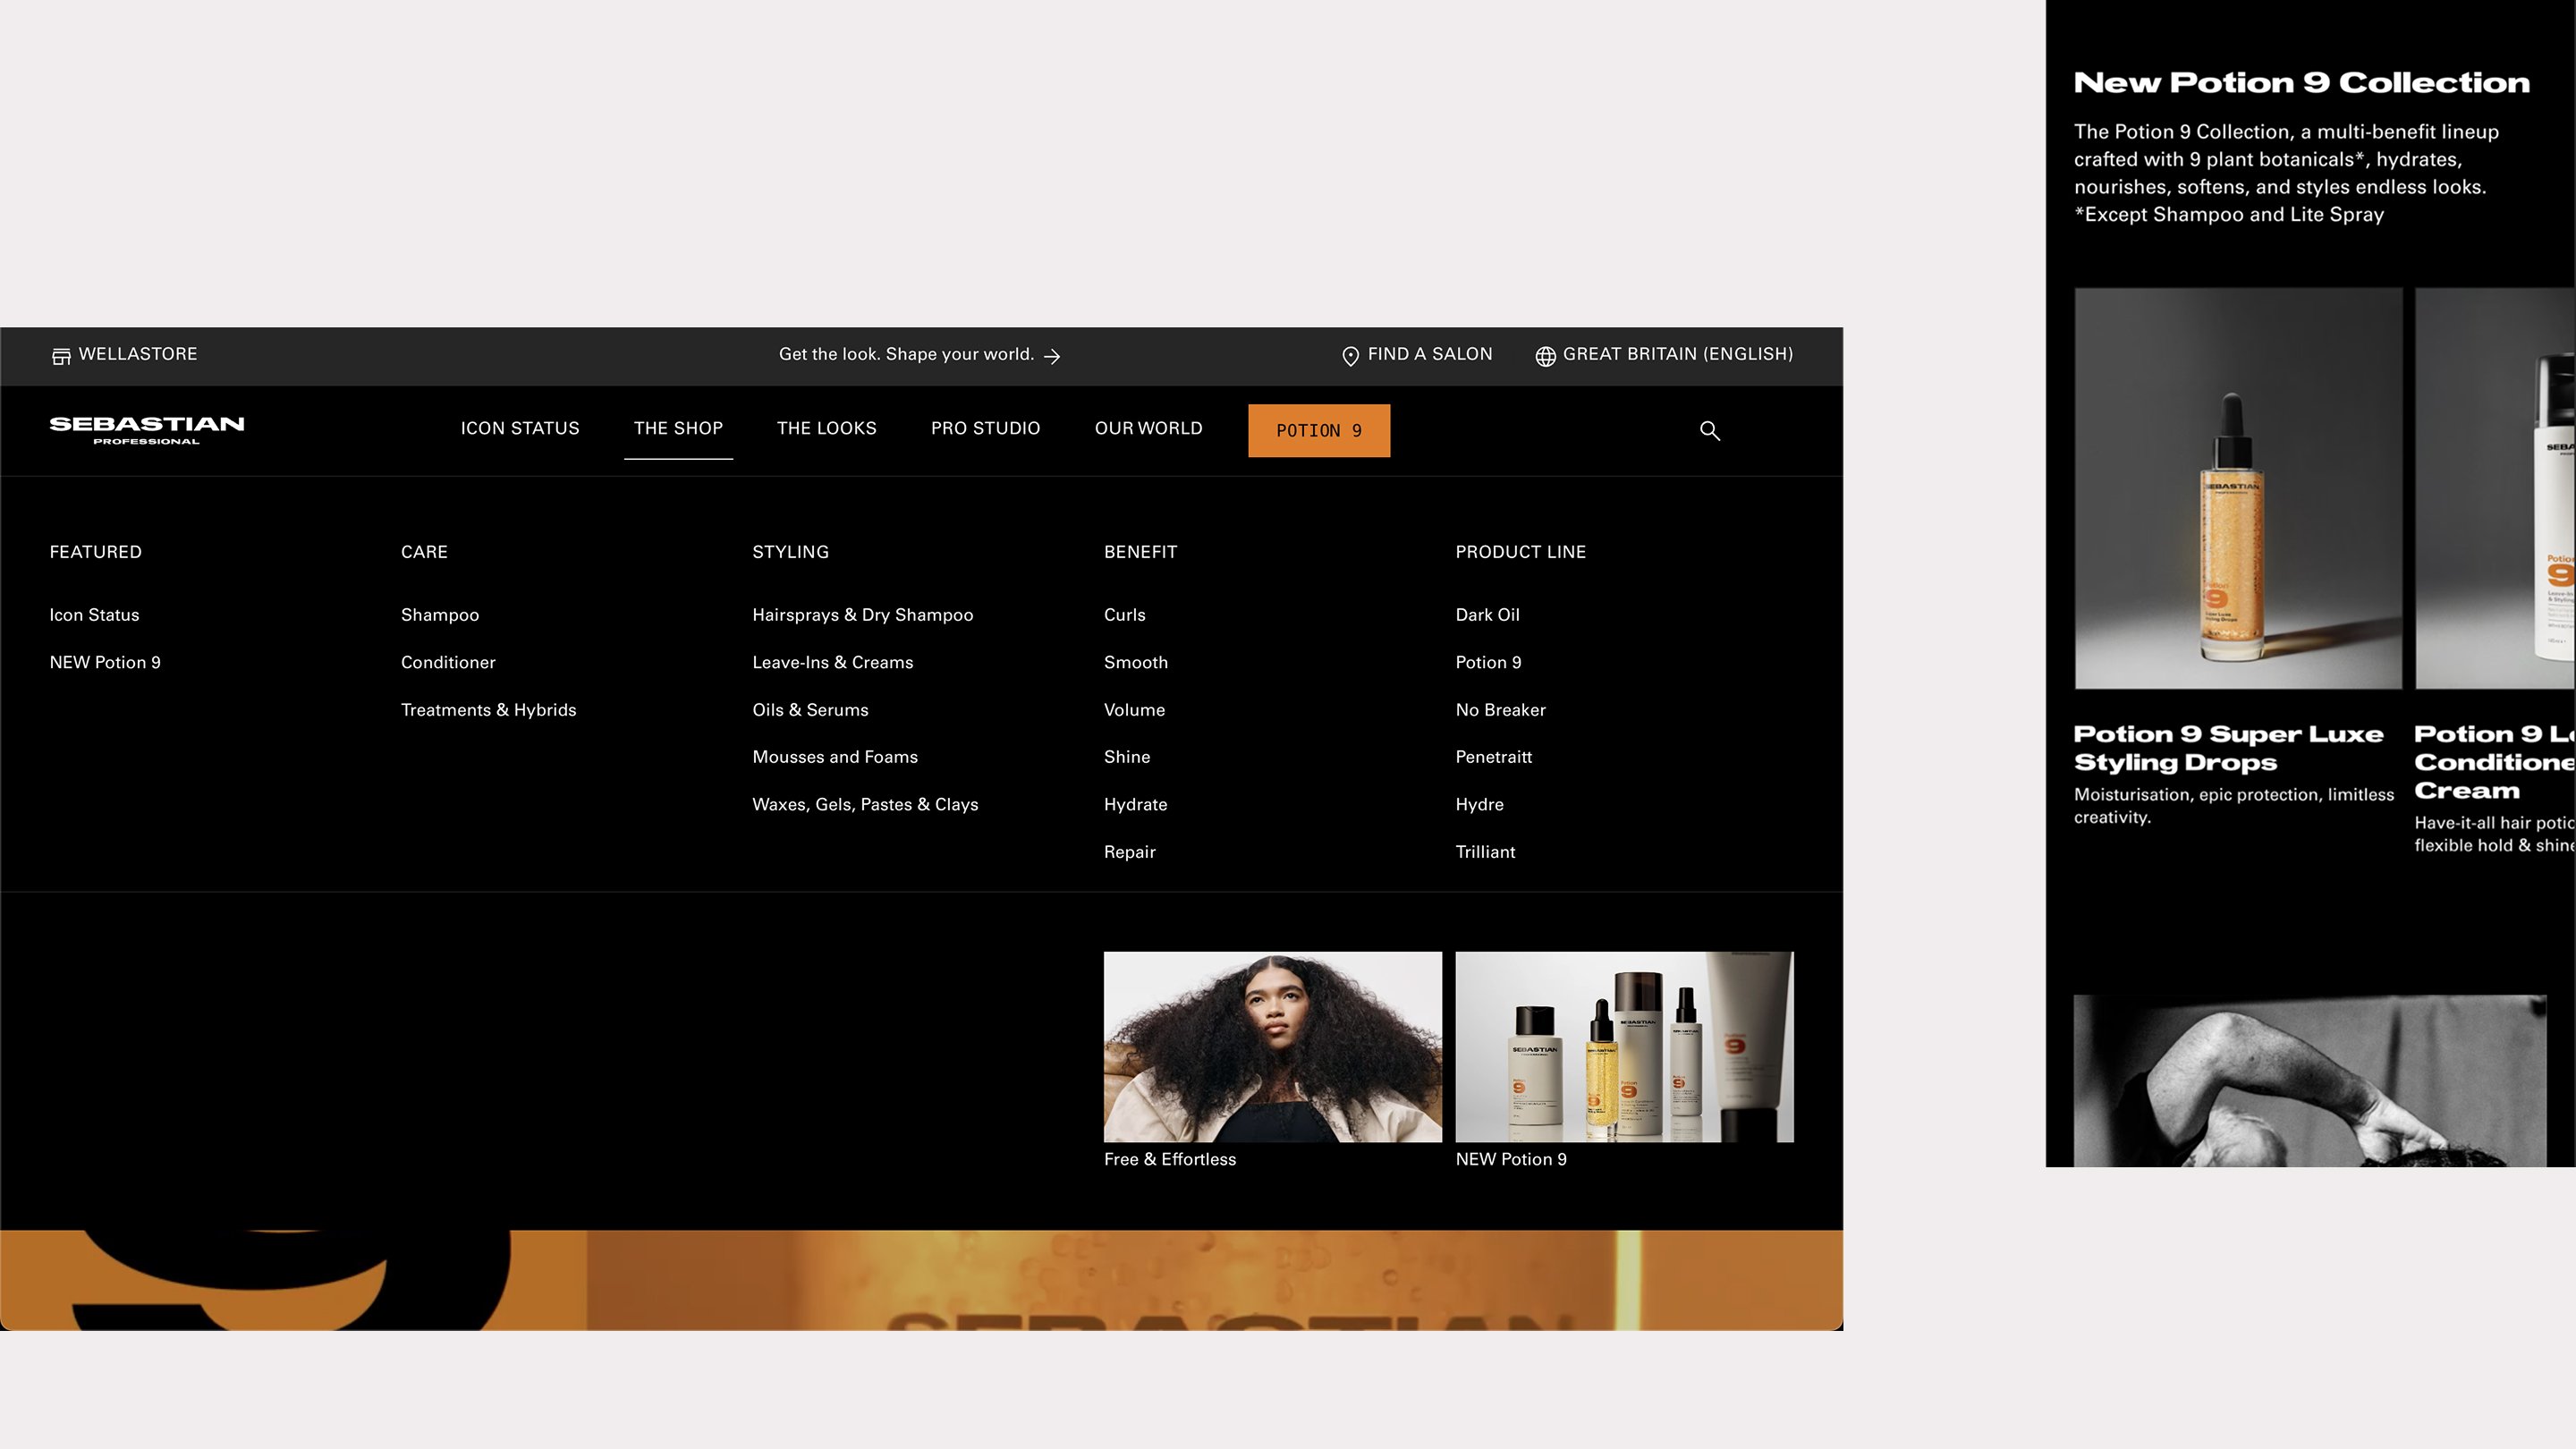Open the Penetraitt product line
The width and height of the screenshot is (2576, 1449).
pos(1494,757)
